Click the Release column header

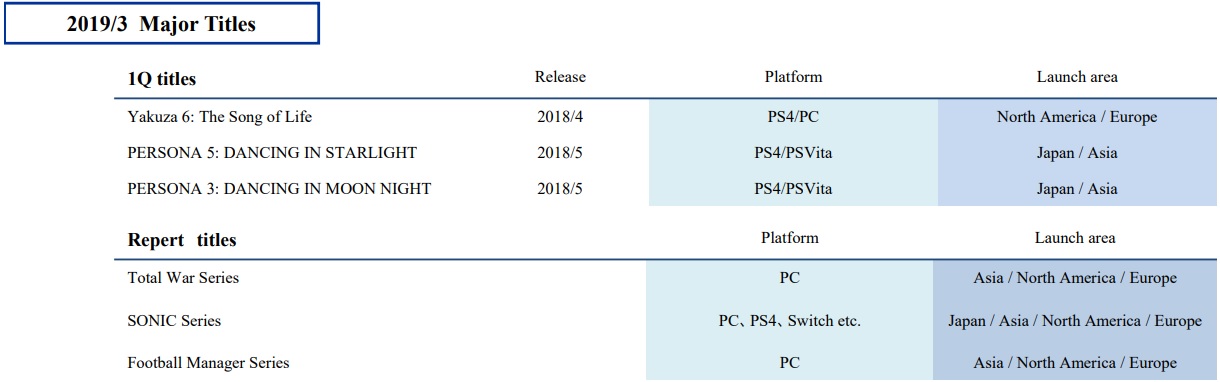tap(560, 77)
